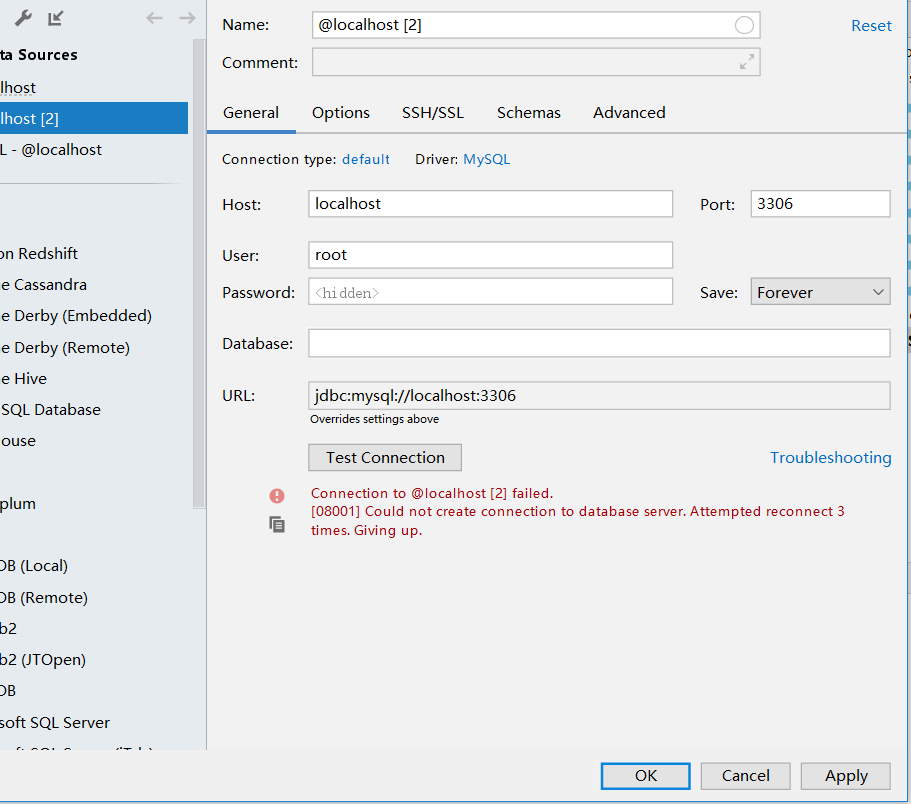Switch to the Options tab
The width and height of the screenshot is (911, 804).
coord(340,112)
